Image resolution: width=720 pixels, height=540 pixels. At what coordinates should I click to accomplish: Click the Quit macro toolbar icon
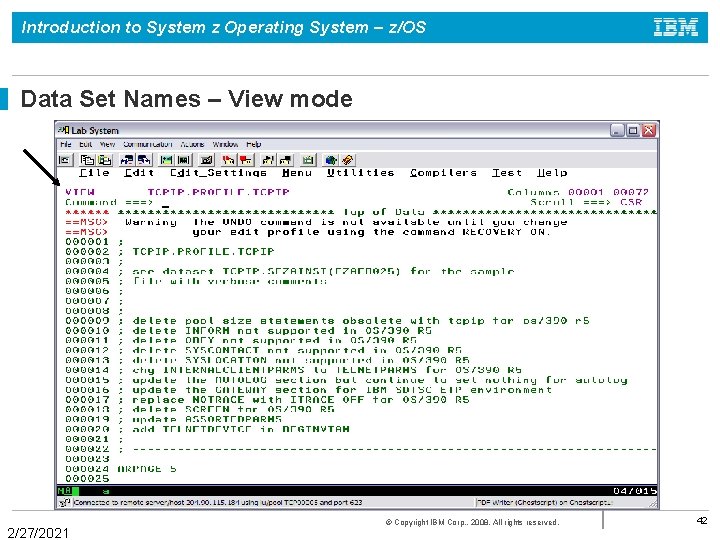pos(286,160)
